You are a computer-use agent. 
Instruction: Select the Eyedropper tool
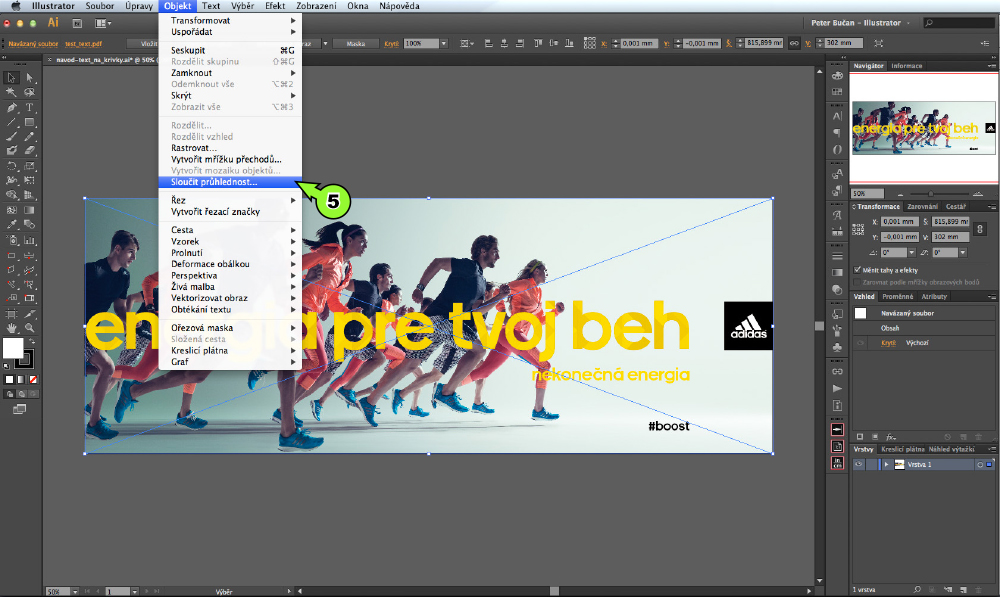click(x=11, y=225)
